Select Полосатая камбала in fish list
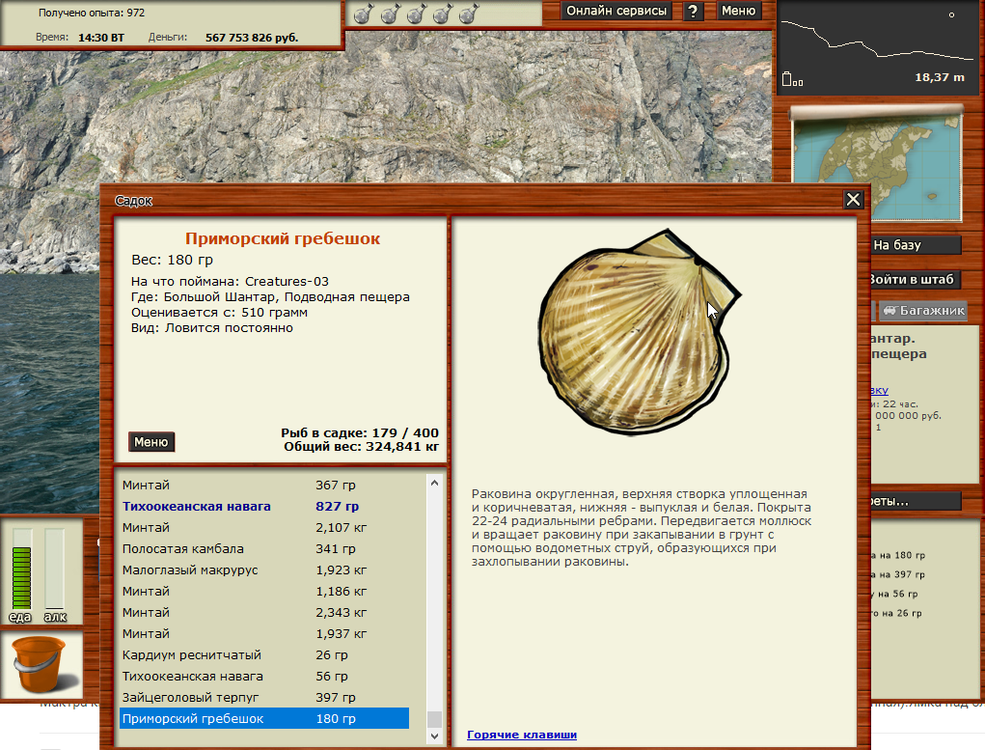 (183, 549)
